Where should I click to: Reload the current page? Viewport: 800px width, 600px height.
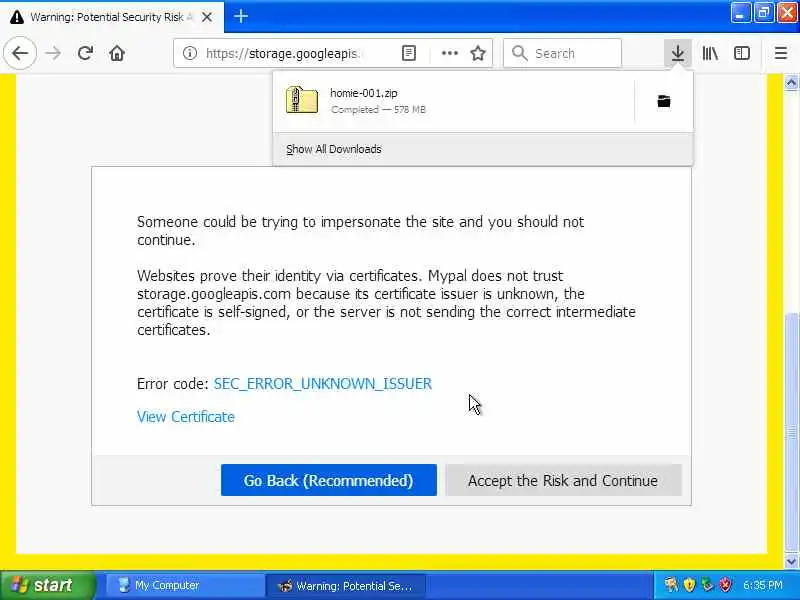point(85,53)
